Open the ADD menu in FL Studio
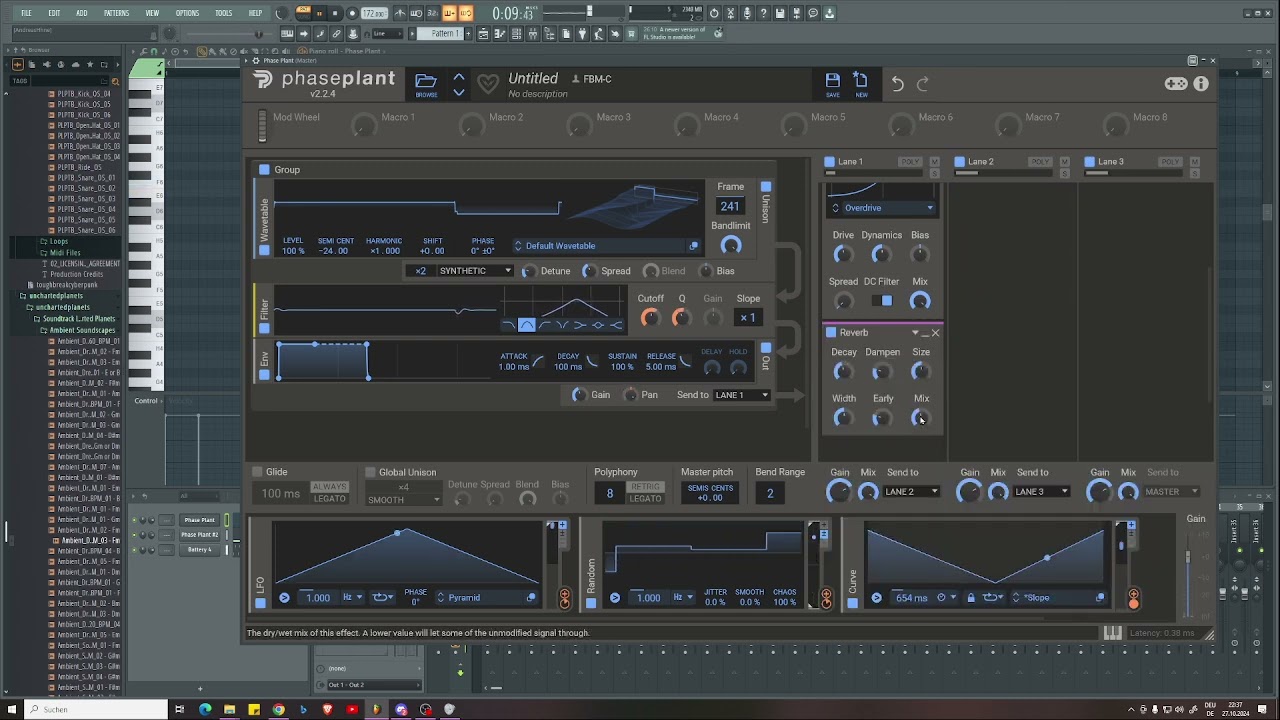Viewport: 1280px width, 720px height. point(81,13)
